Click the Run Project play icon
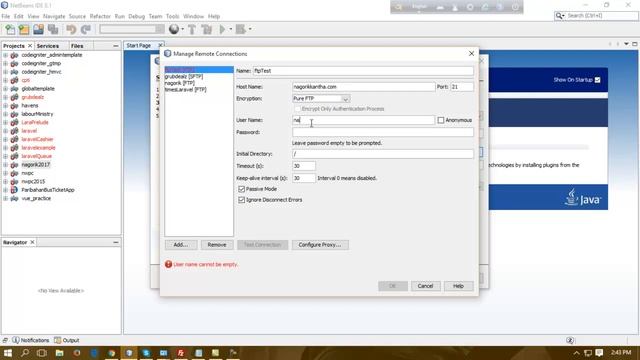640x360 pixels. click(222, 29)
